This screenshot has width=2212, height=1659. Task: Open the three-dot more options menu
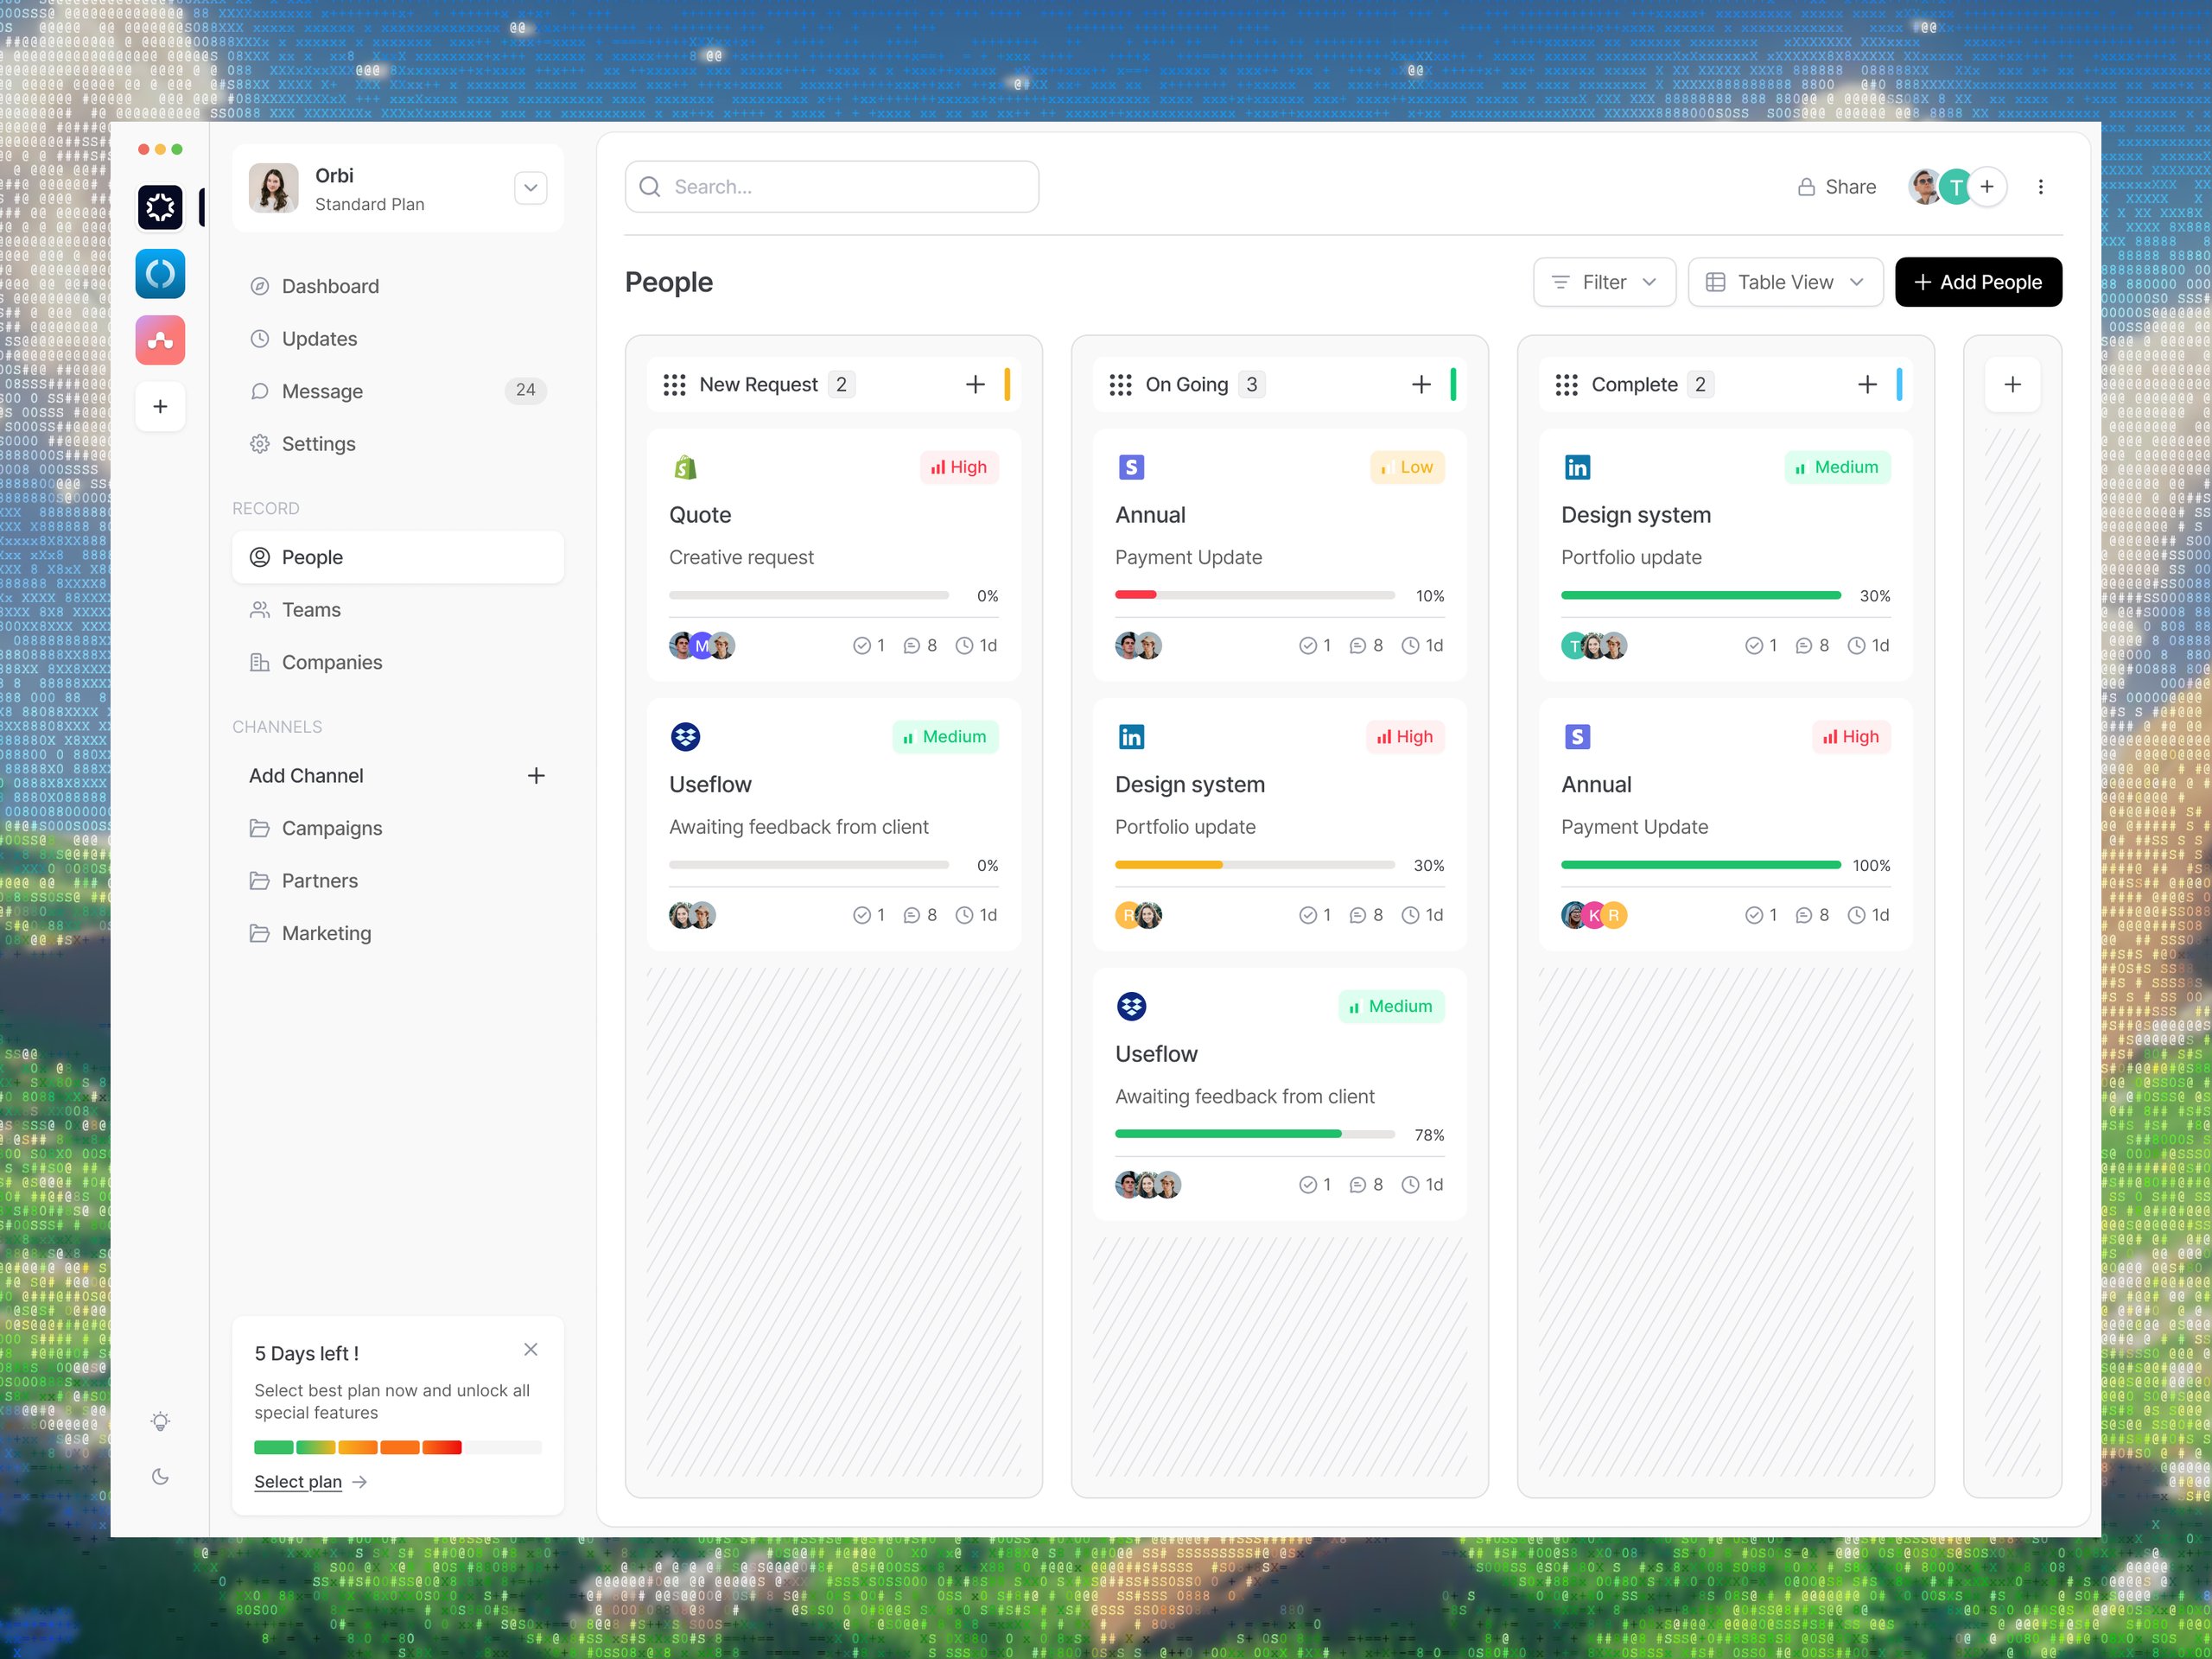point(2041,187)
